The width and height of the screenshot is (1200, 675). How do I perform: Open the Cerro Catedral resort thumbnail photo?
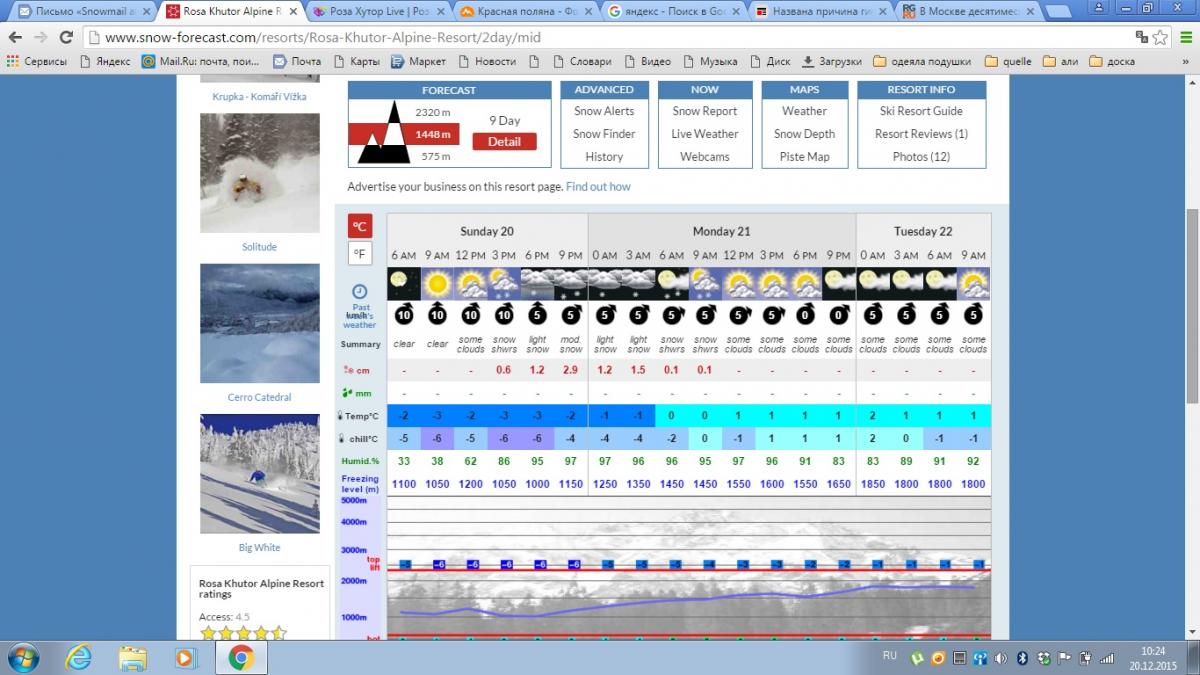coord(260,323)
